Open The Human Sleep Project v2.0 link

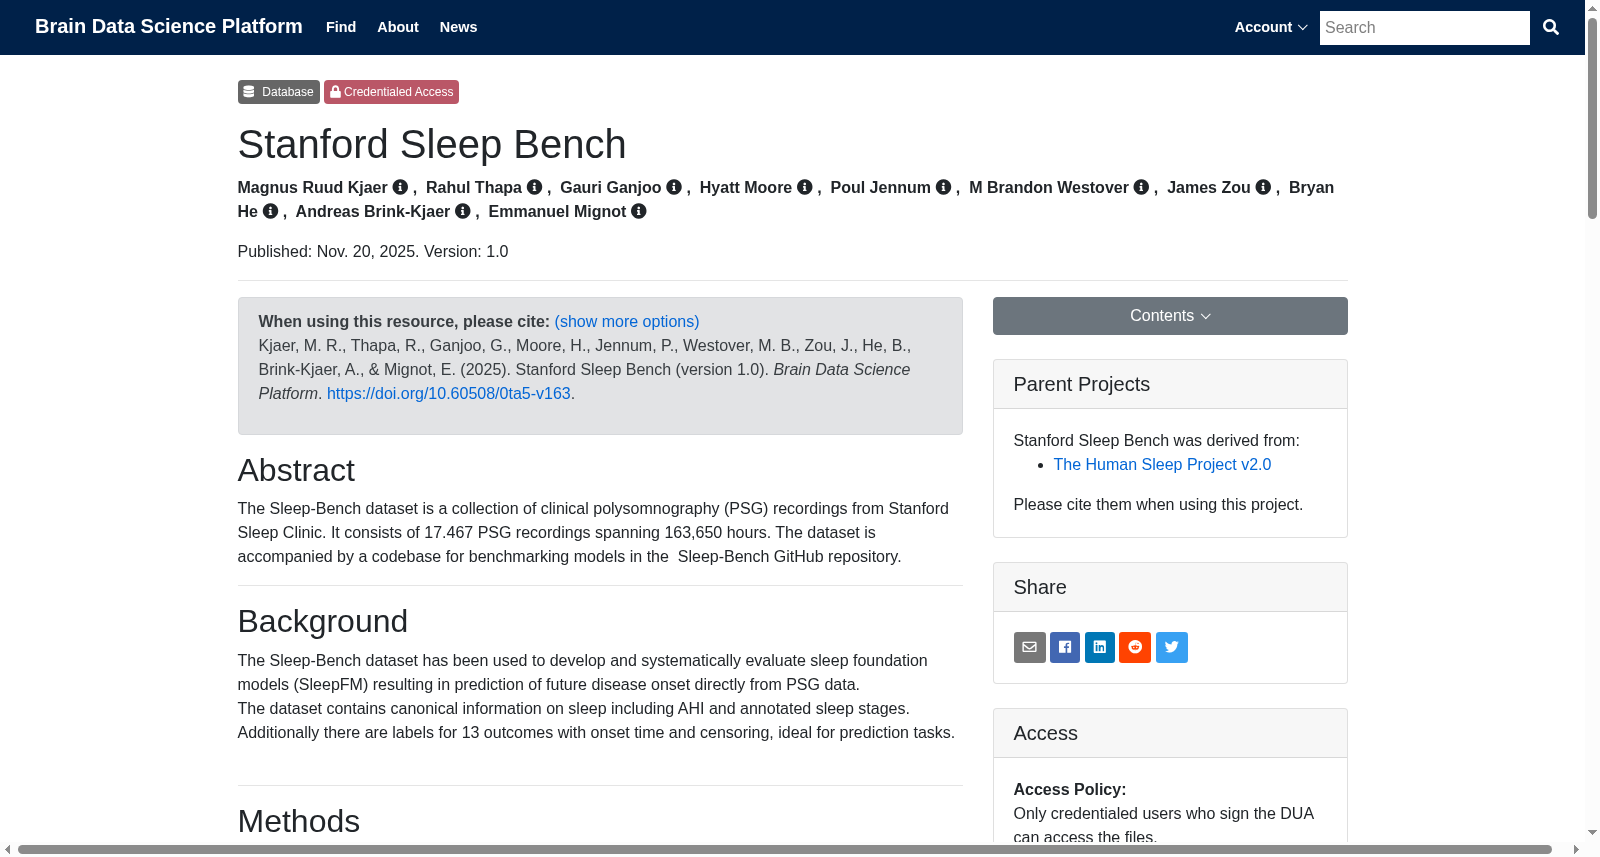coord(1162,464)
